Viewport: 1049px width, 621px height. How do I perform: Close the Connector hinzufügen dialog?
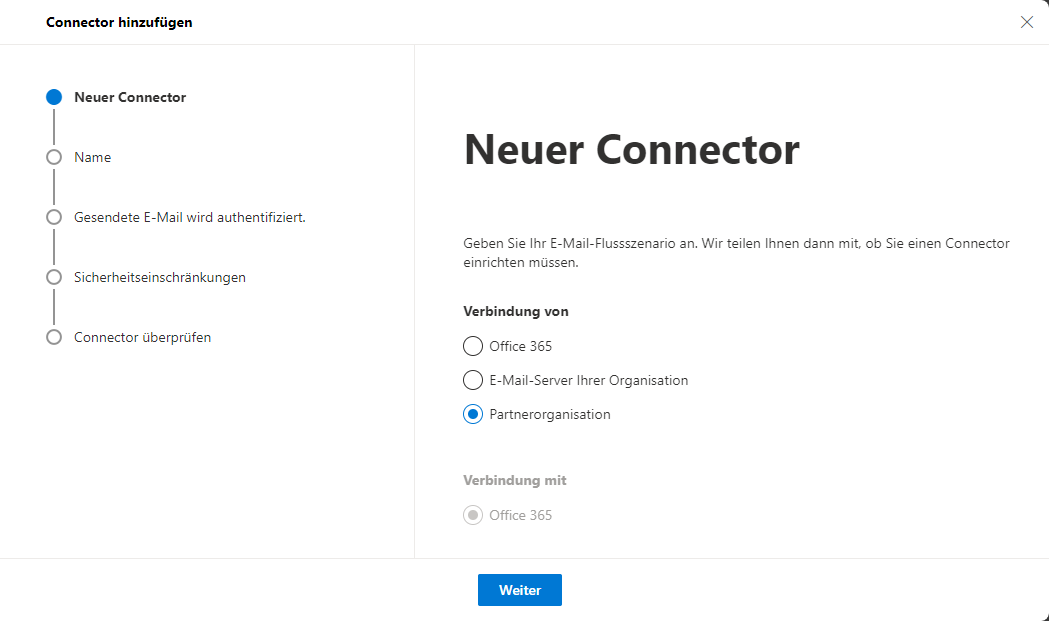point(1026,22)
